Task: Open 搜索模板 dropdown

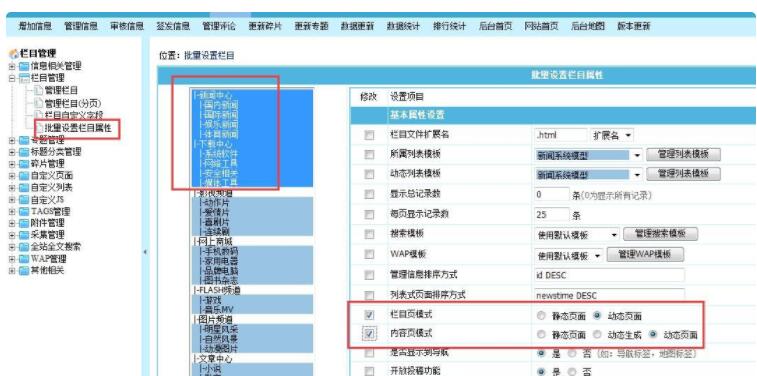Action: point(576,235)
